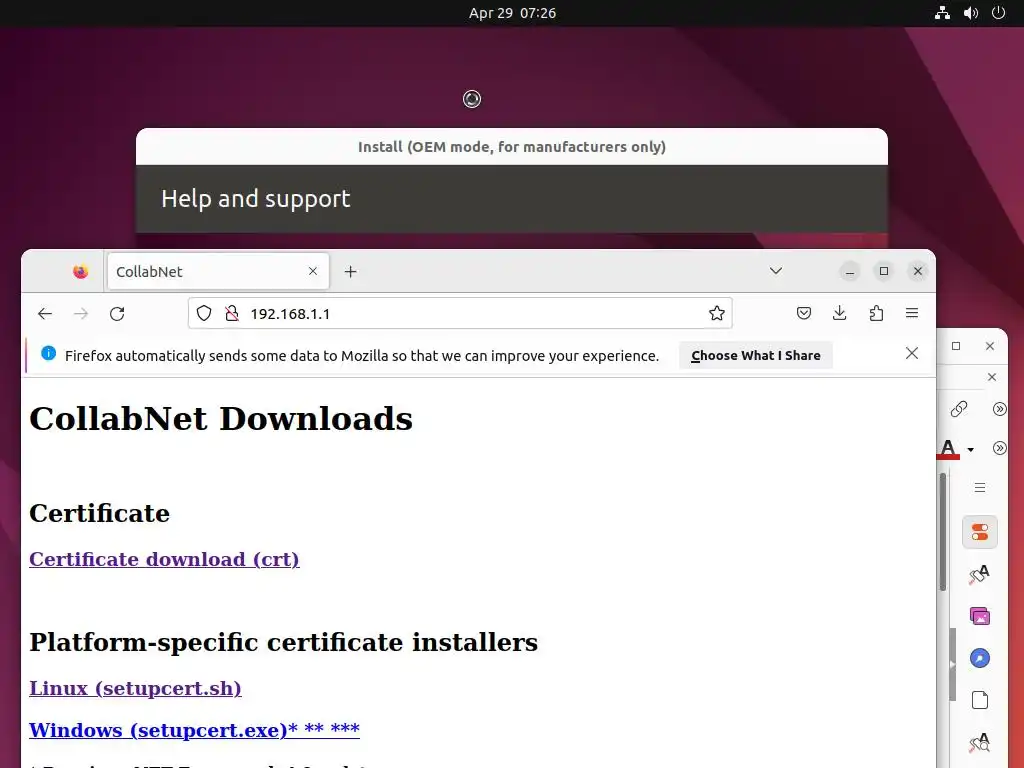The height and width of the screenshot is (768, 1024).
Task: Open the Style Inspector sidebar icon
Action: tap(980, 743)
